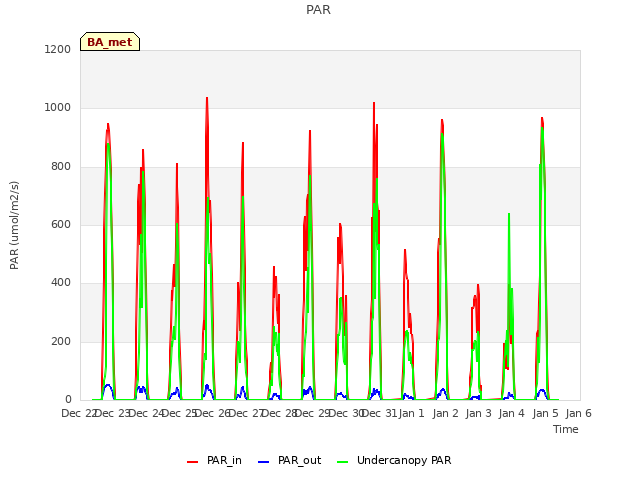The width and height of the screenshot is (640, 480).
Task: Click the Dec 31 red peak near 1020
Action: (374, 104)
